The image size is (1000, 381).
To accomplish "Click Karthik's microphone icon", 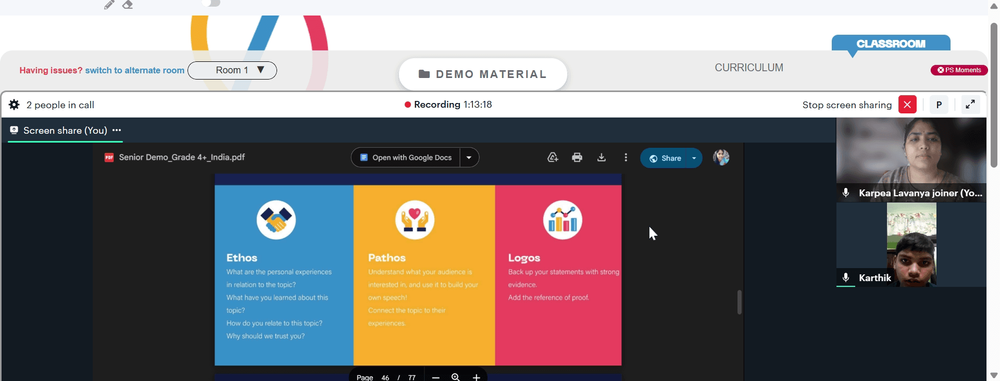I will 846,278.
